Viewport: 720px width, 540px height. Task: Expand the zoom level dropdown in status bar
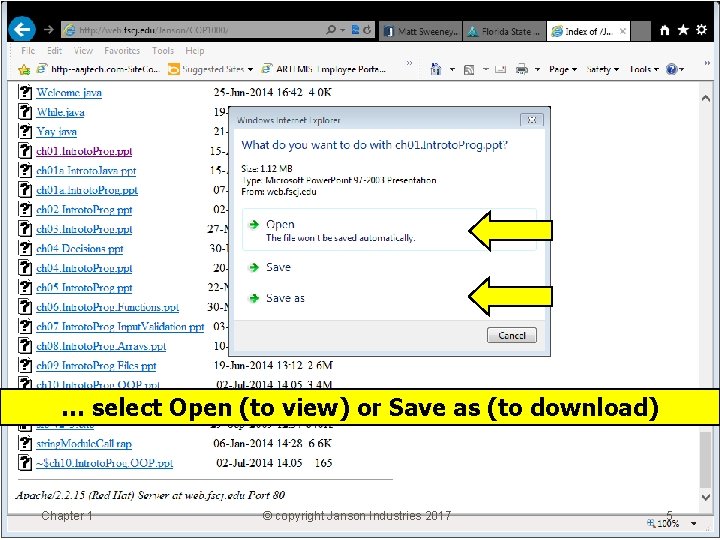coord(693,523)
